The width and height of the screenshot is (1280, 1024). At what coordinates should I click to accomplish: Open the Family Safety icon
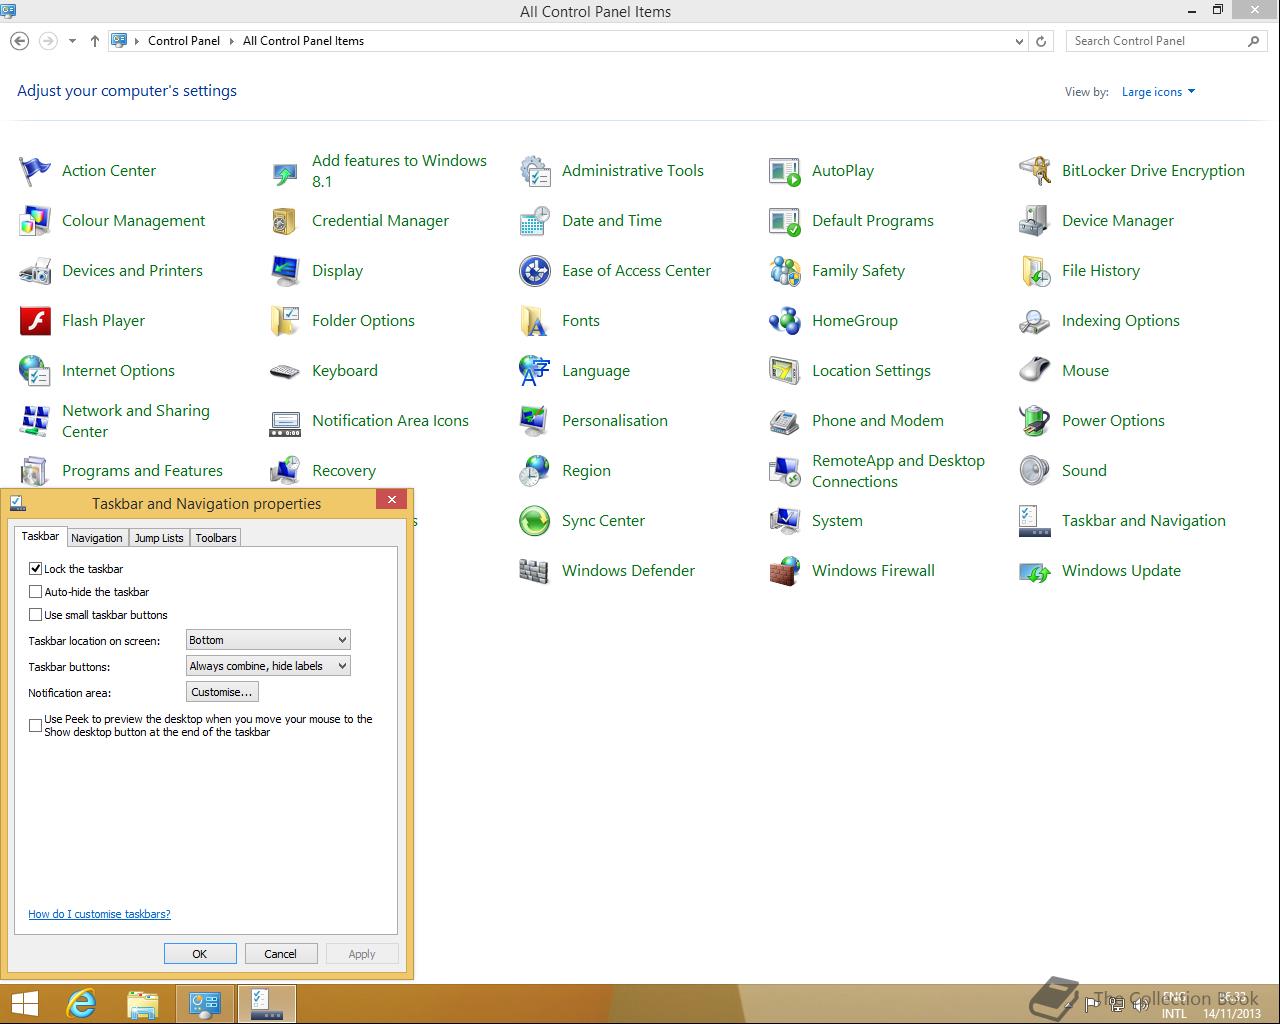click(x=785, y=271)
